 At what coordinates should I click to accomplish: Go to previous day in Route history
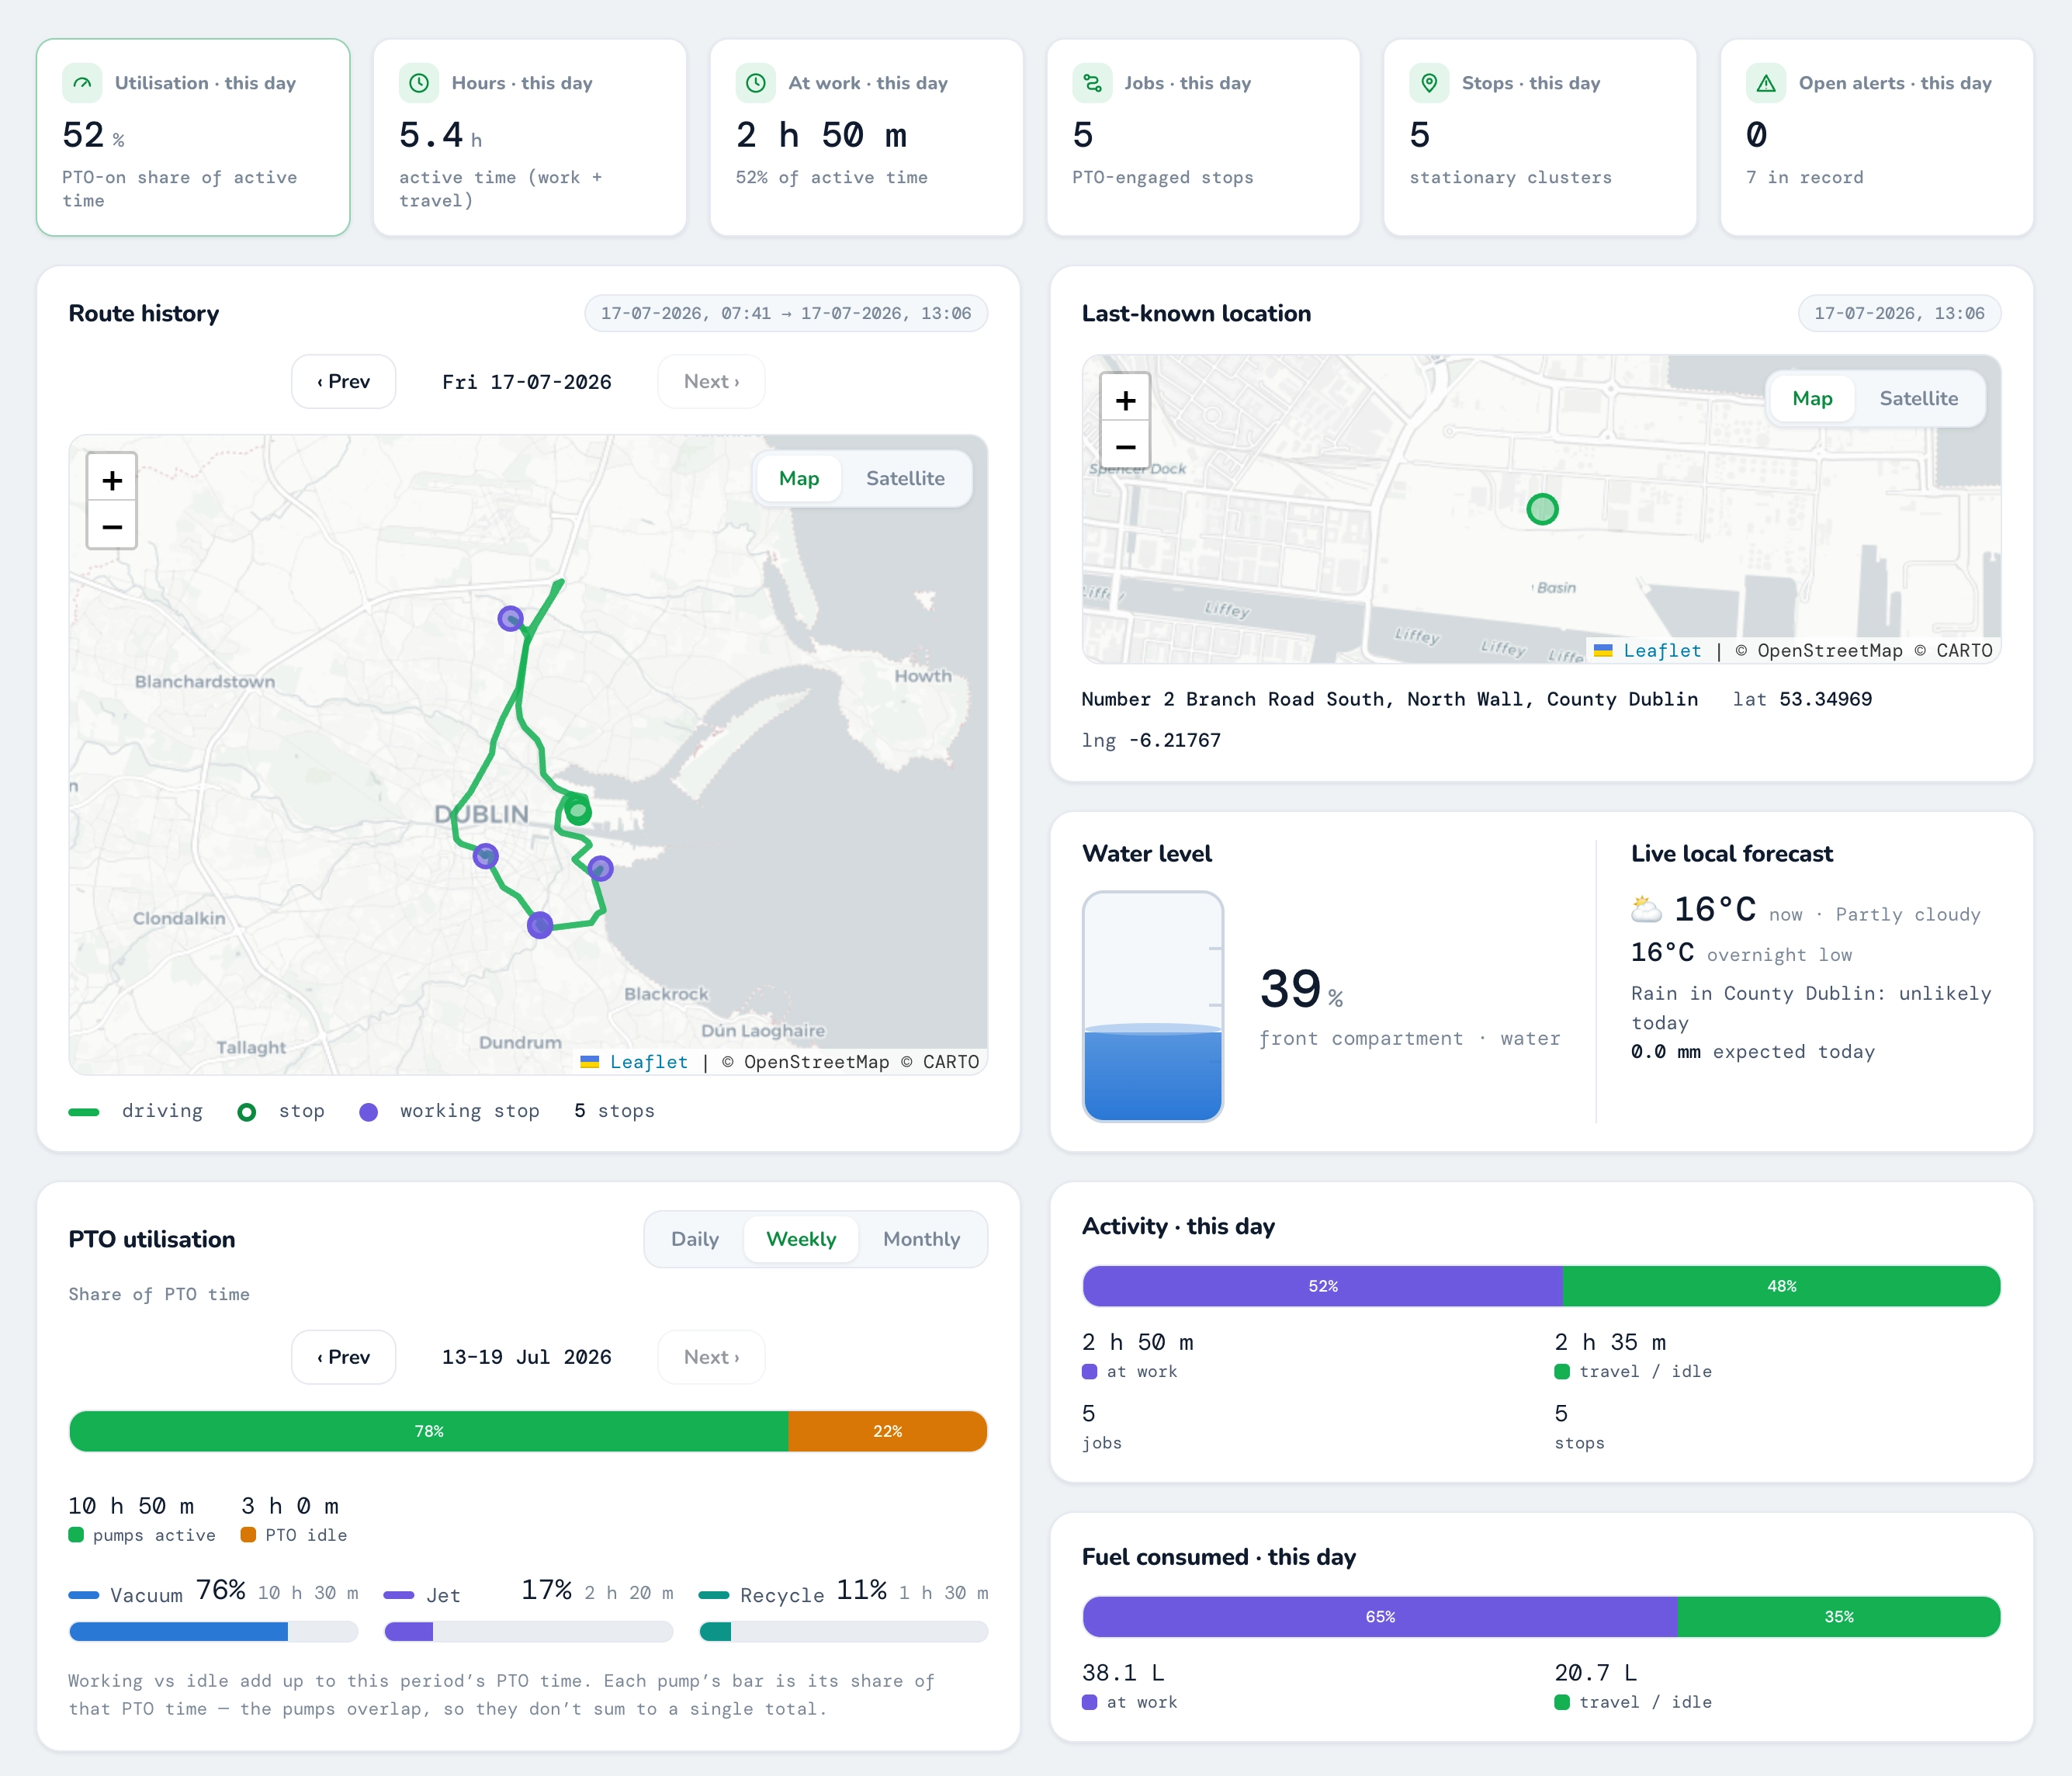pyautogui.click(x=343, y=381)
